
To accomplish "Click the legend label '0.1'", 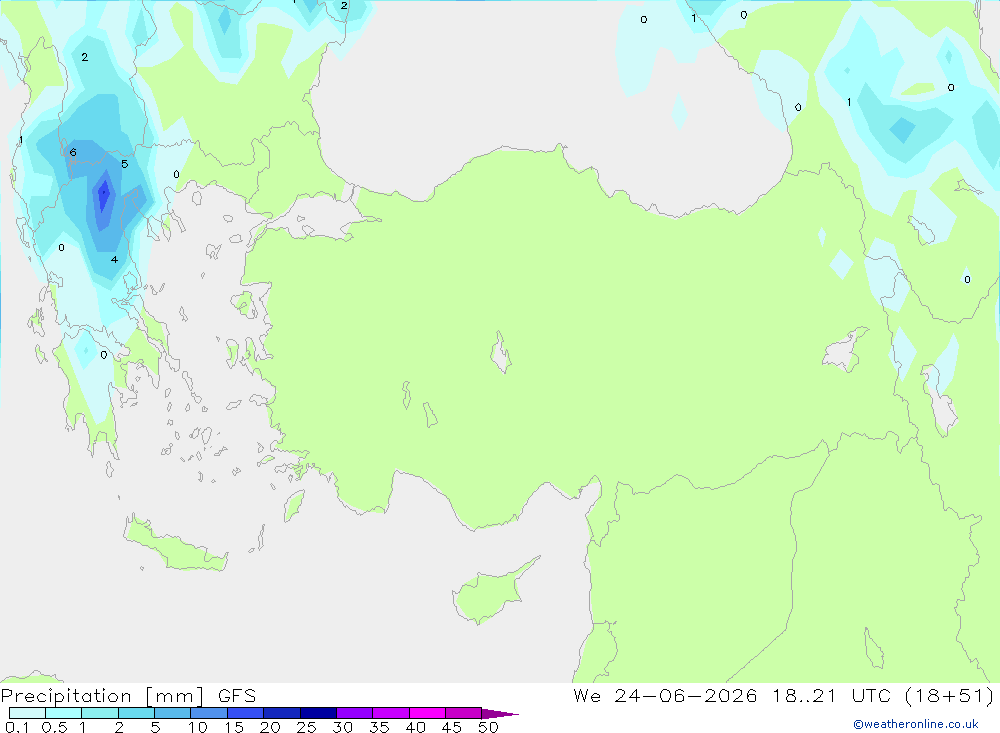I will (17, 727).
